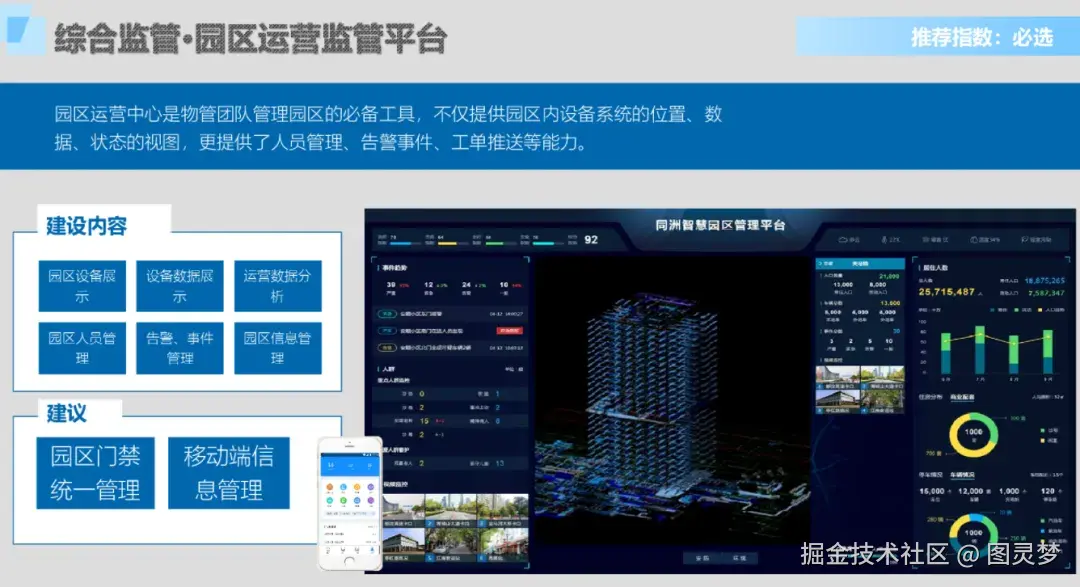The image size is (1080, 587).
Task: Click the humidity 34% icon in the header
Action: pos(971,240)
